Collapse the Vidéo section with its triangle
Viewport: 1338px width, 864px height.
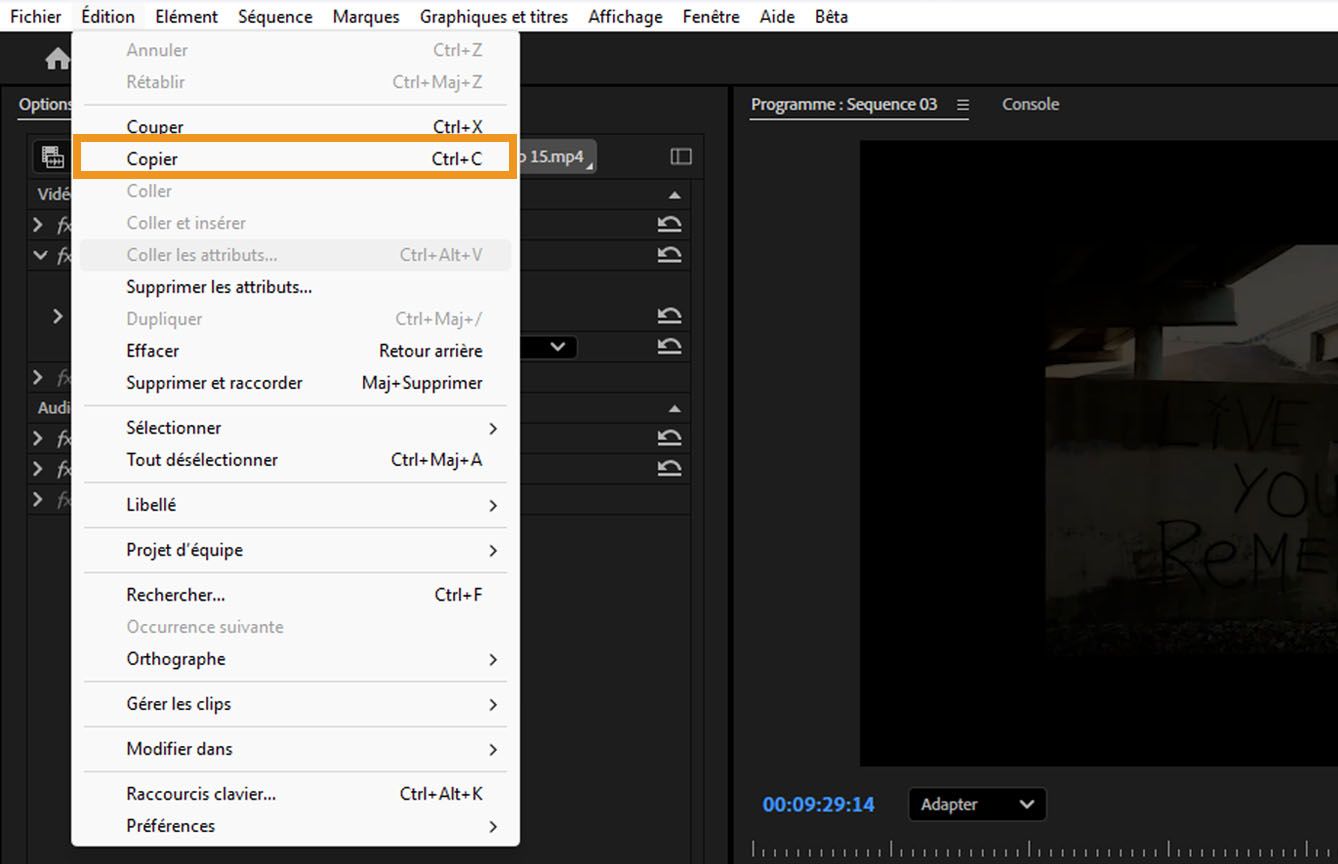(x=674, y=195)
